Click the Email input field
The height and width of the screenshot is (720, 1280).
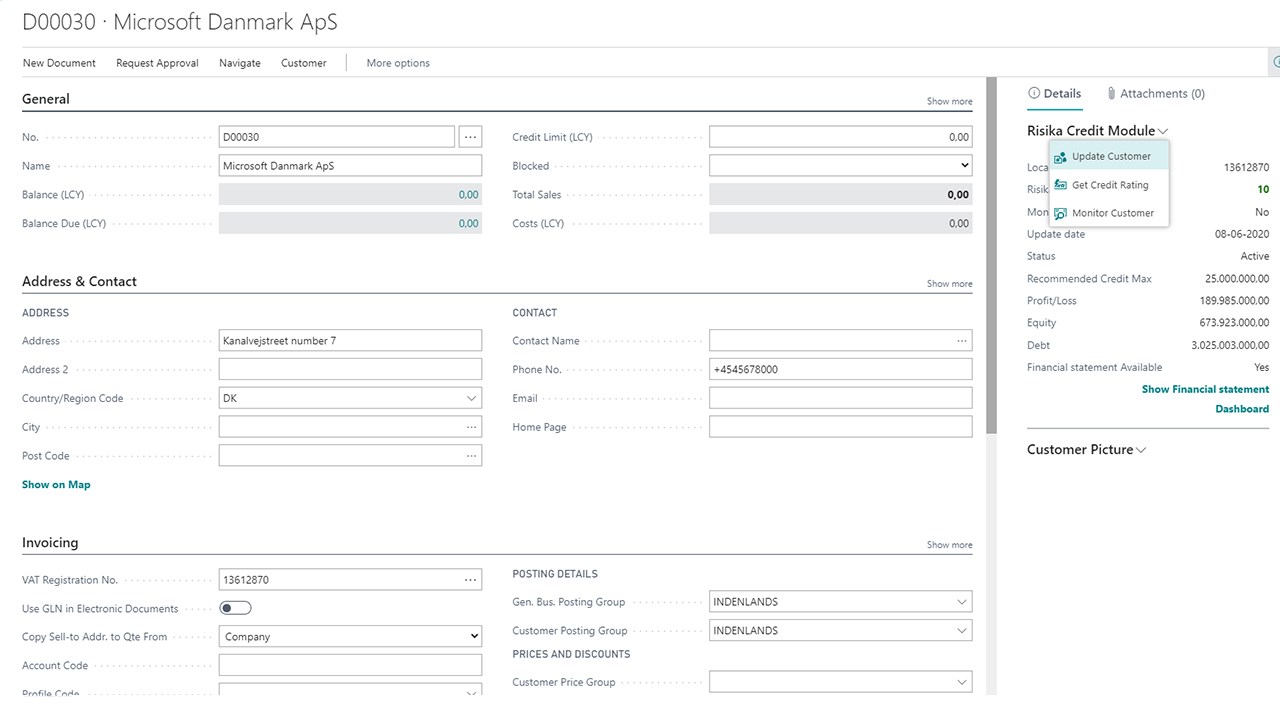(840, 398)
